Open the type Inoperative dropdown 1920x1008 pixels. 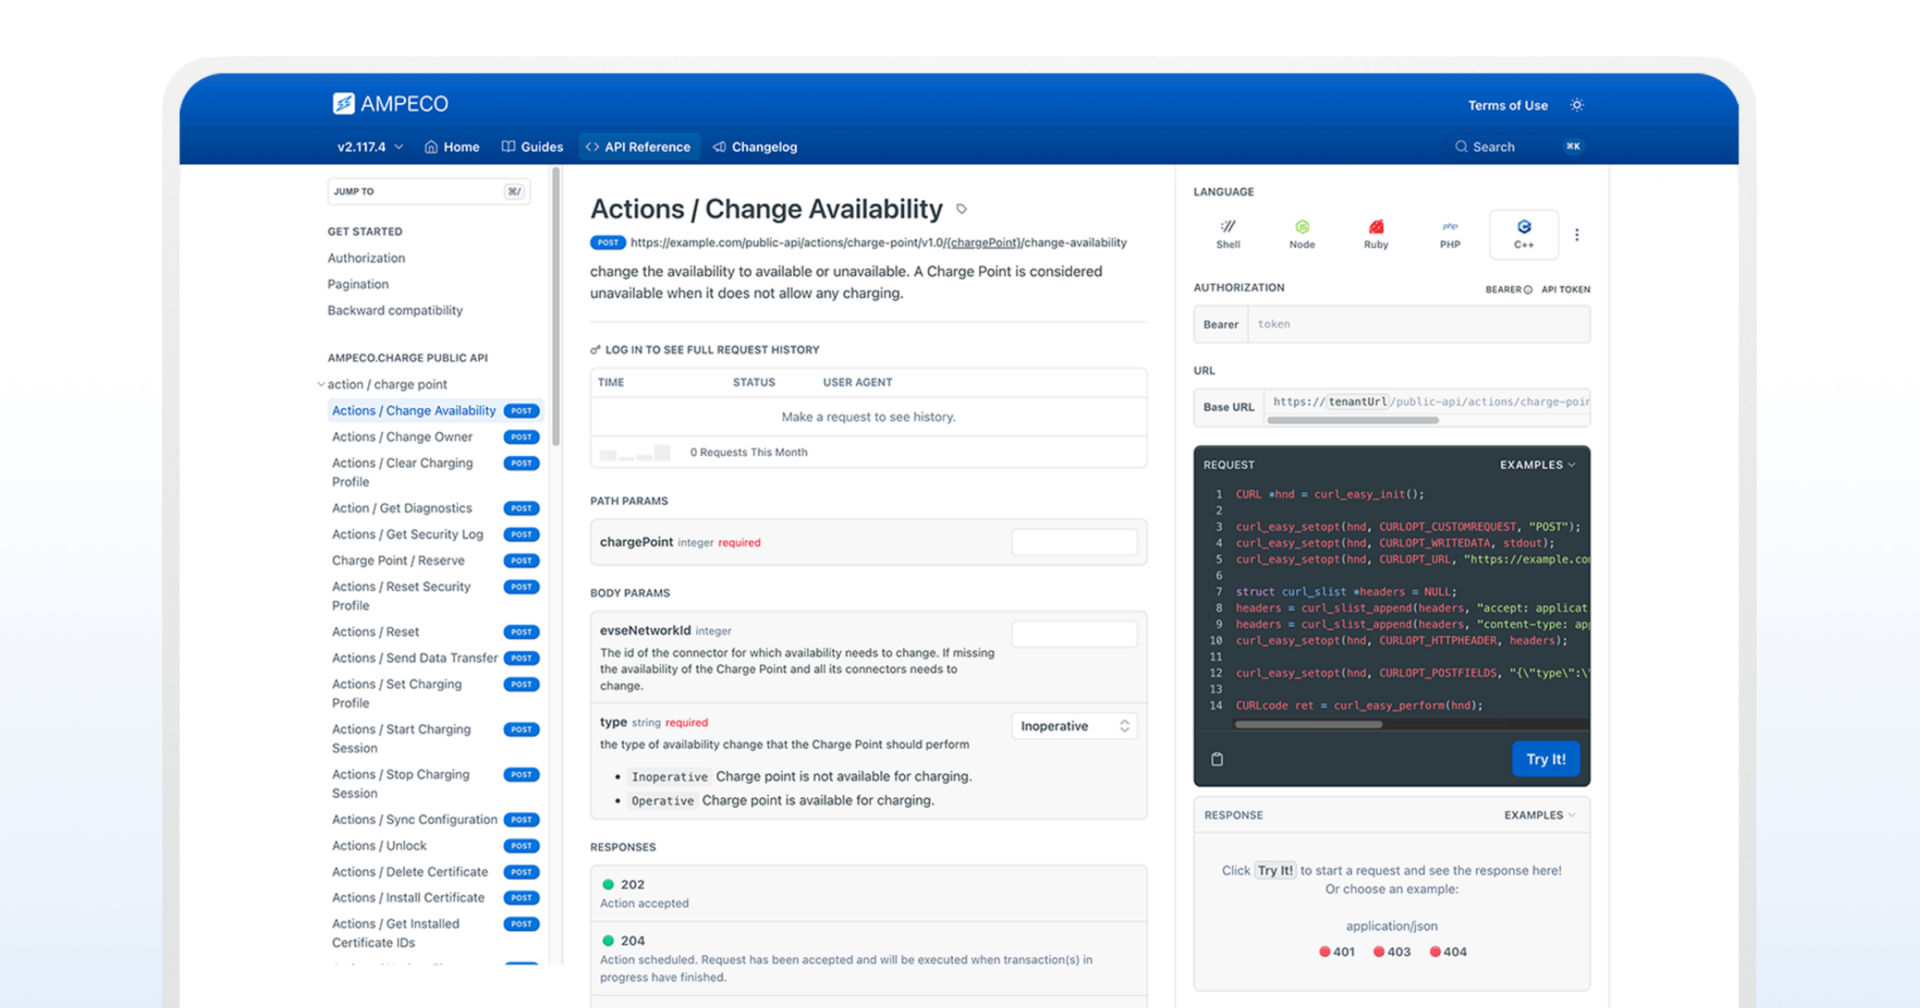click(1074, 726)
